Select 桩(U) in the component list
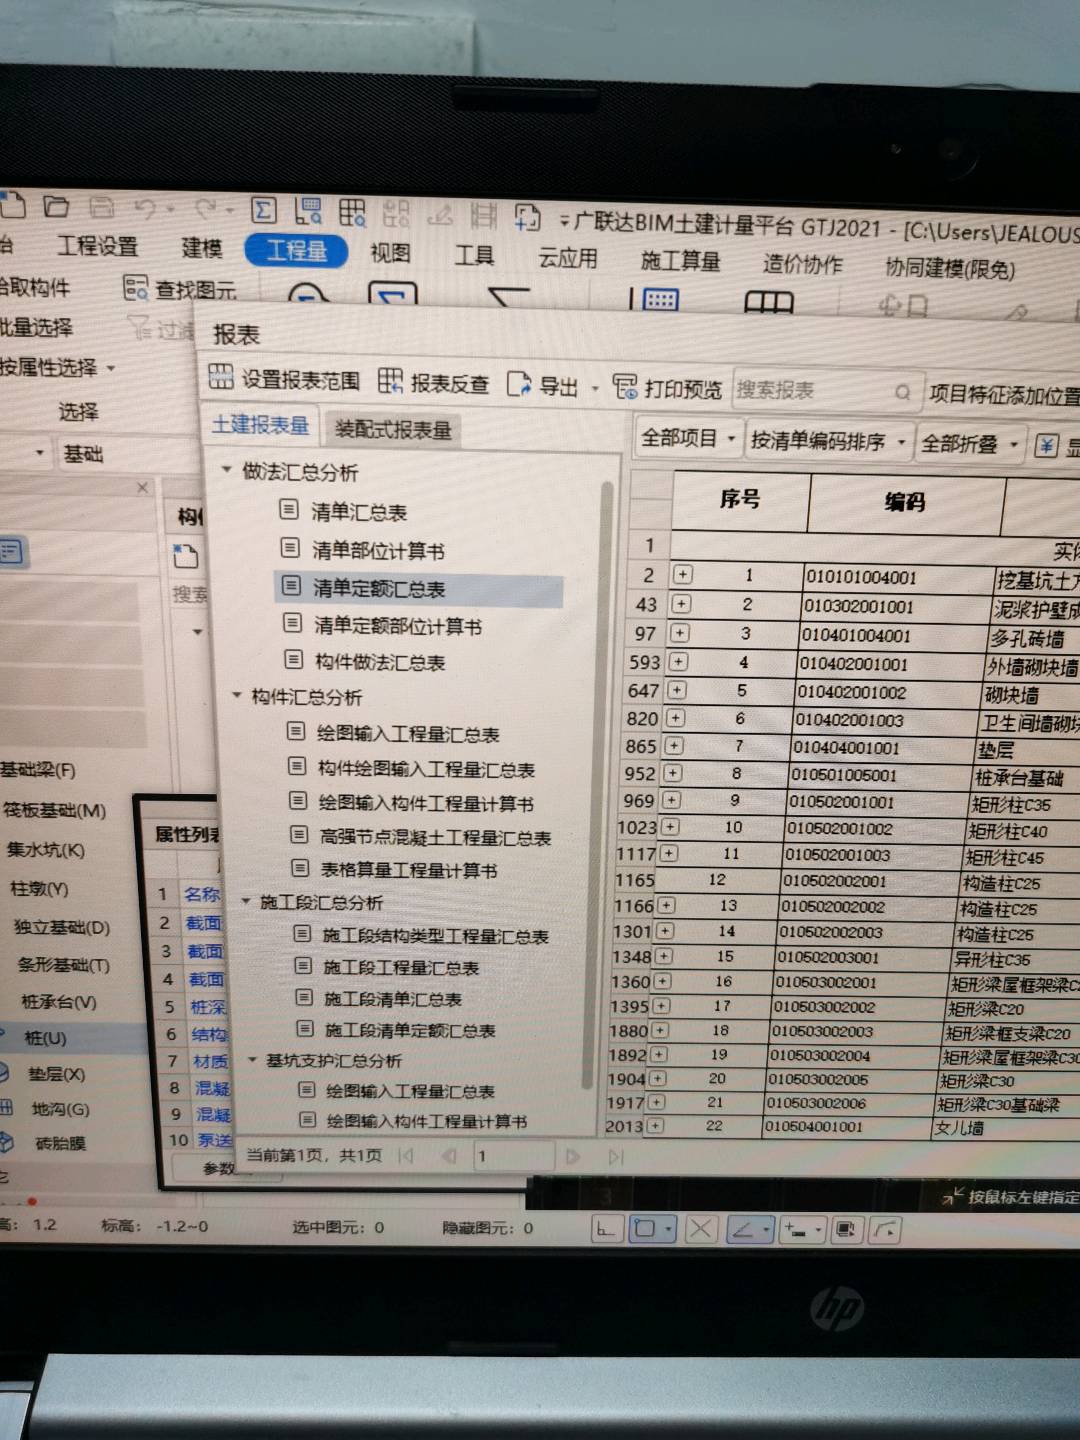Image resolution: width=1080 pixels, height=1440 pixels. (x=45, y=1038)
